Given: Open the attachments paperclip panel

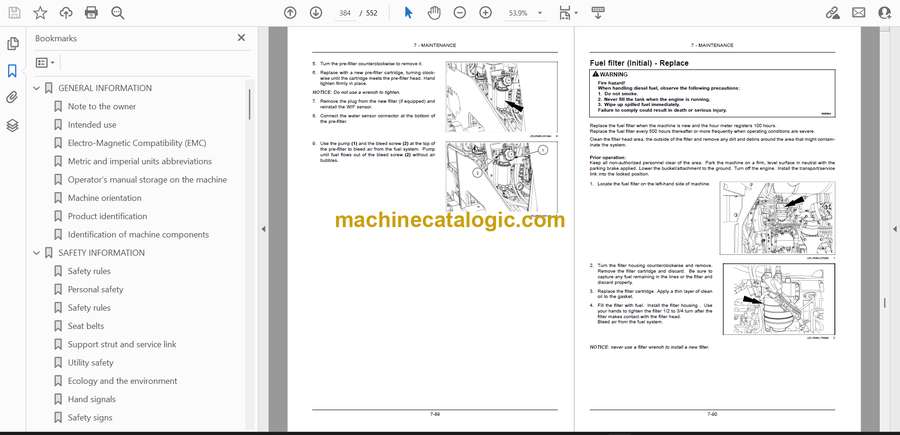Looking at the screenshot, I should [13, 98].
